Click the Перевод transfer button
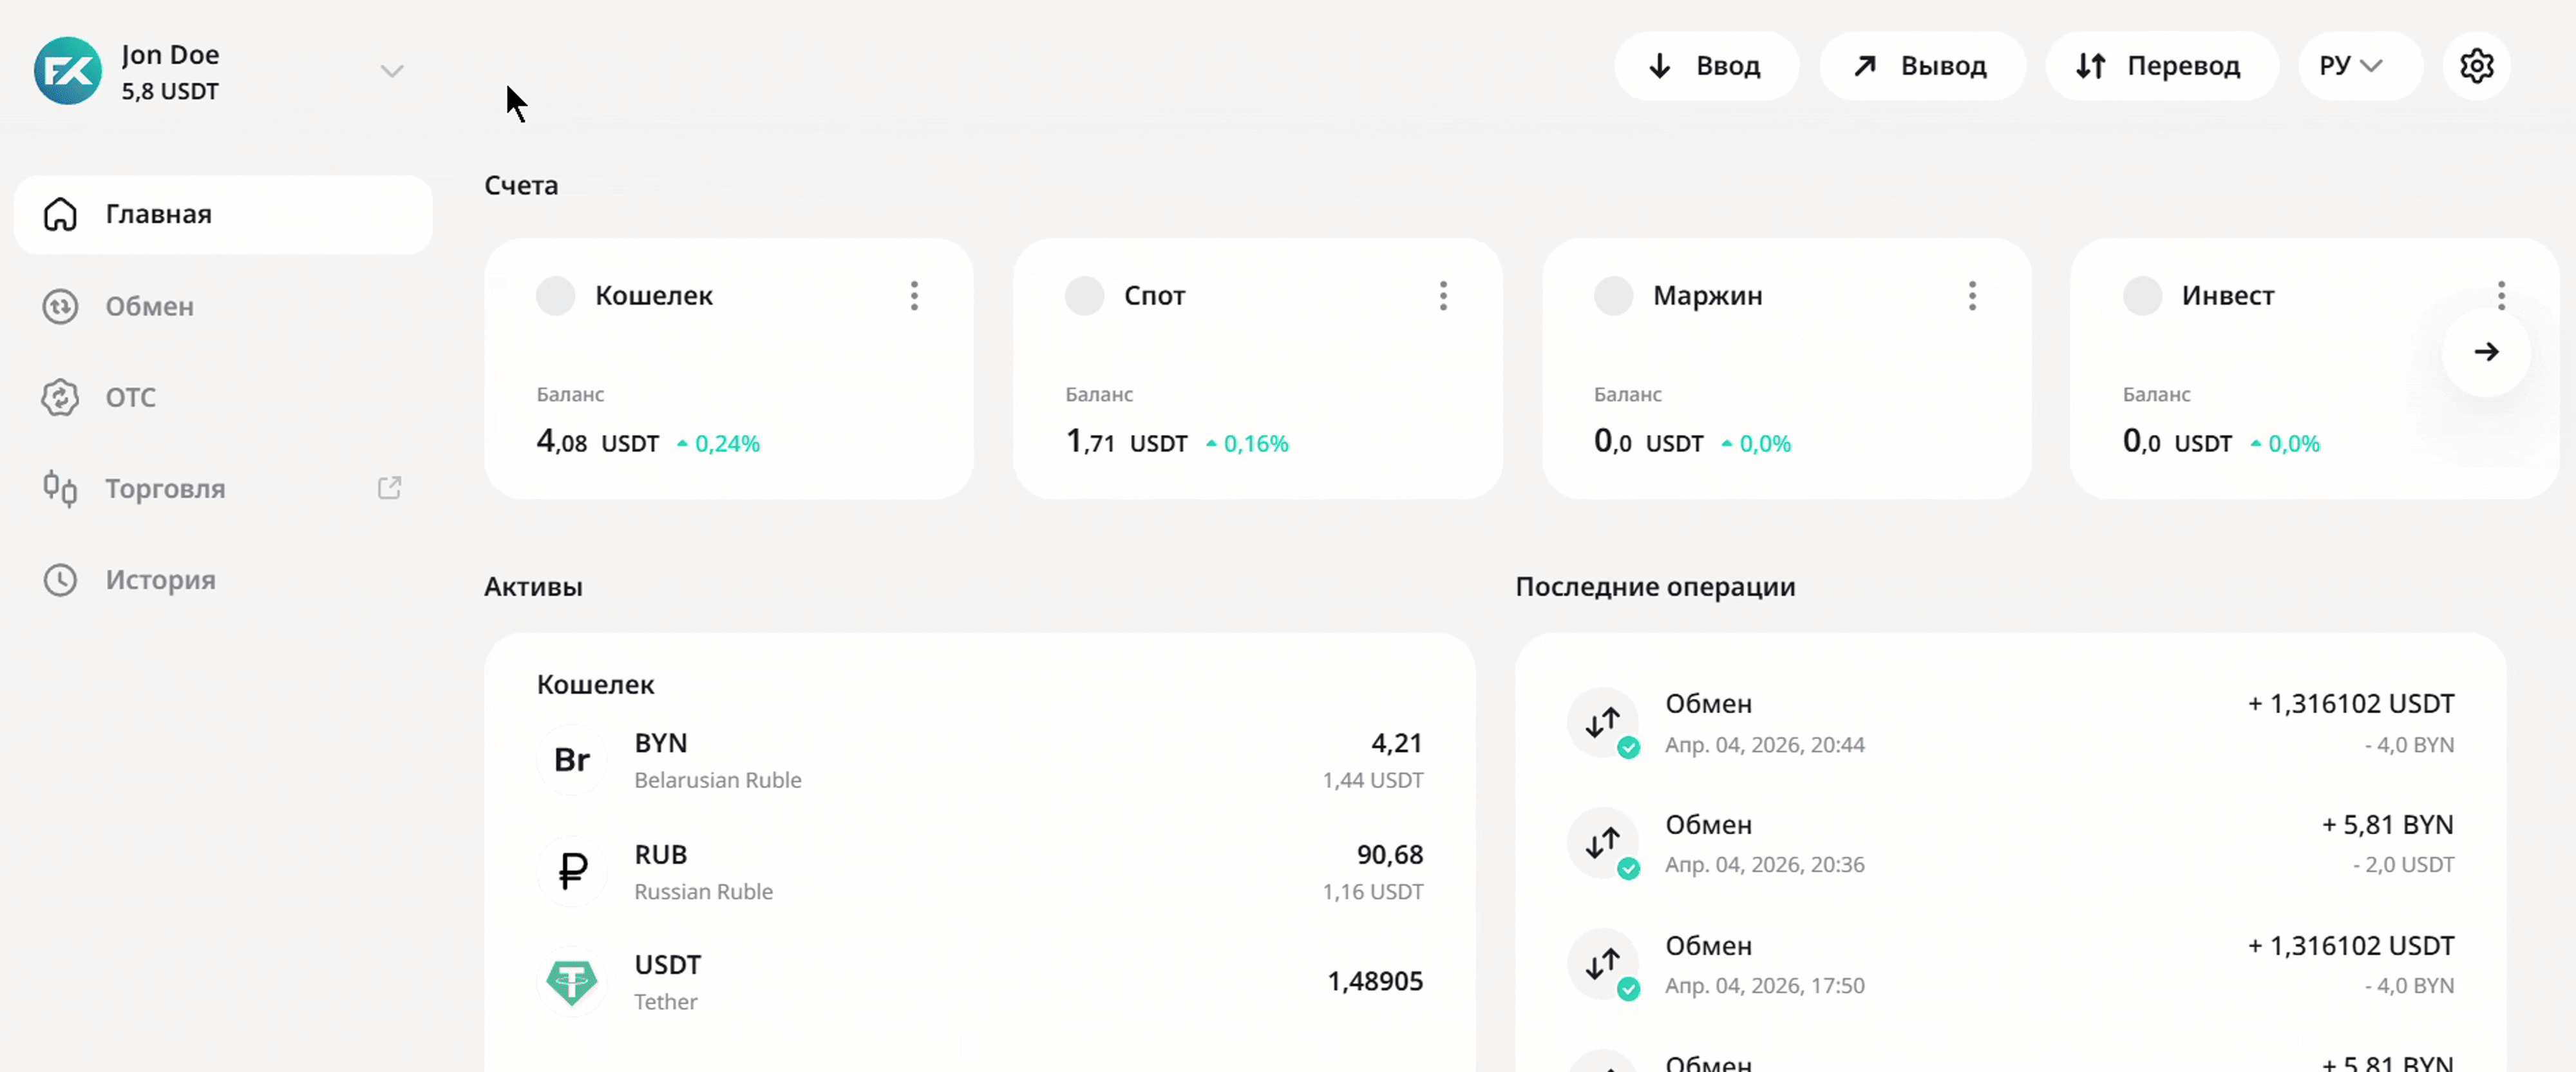Viewport: 2576px width, 1072px height. pyautogui.click(x=2160, y=66)
